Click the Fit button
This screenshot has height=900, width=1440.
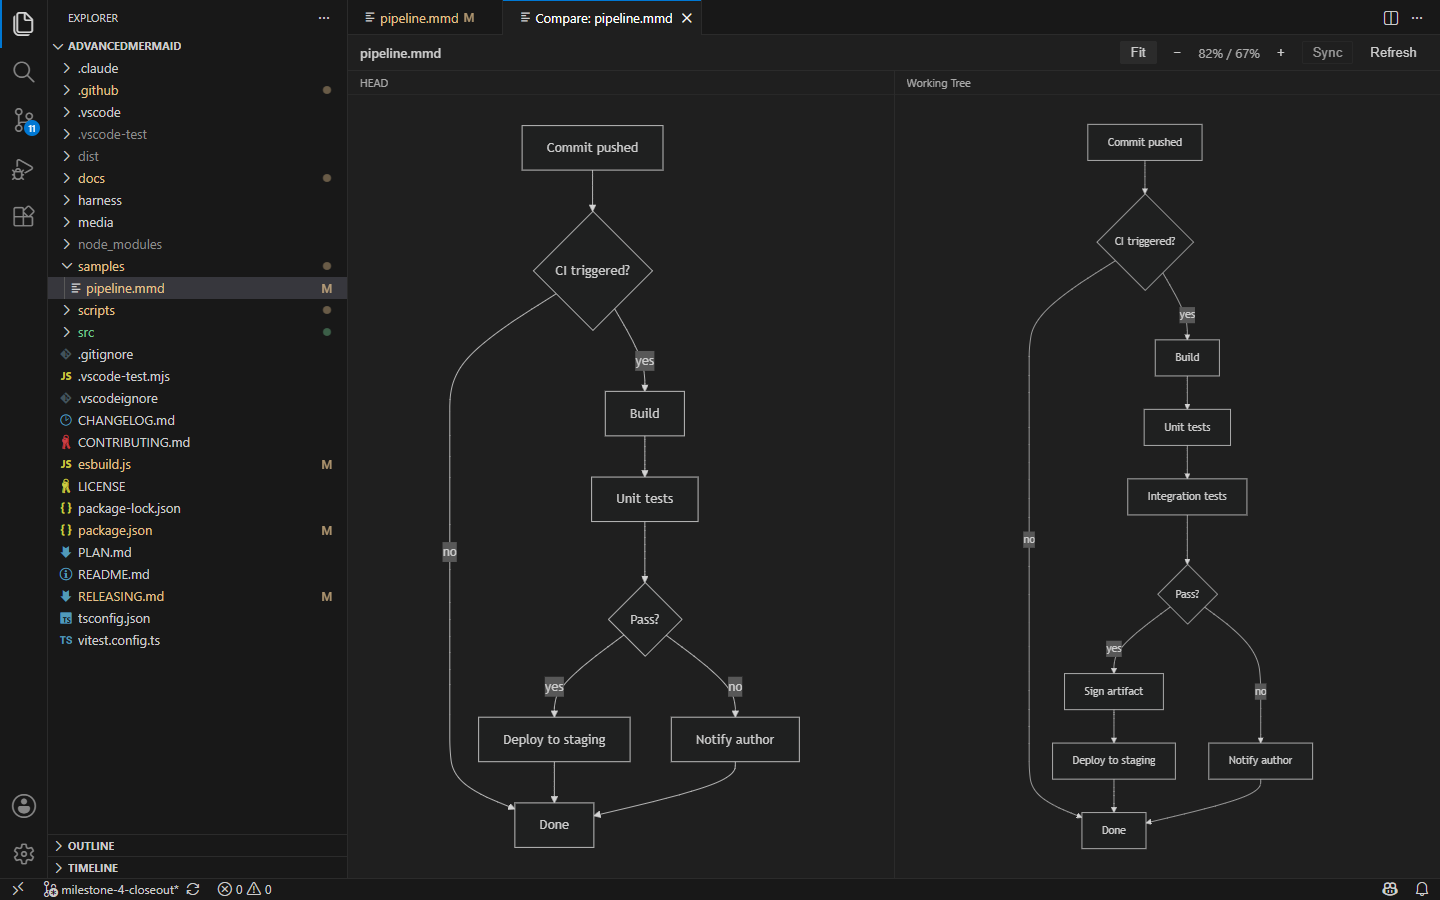click(x=1138, y=53)
